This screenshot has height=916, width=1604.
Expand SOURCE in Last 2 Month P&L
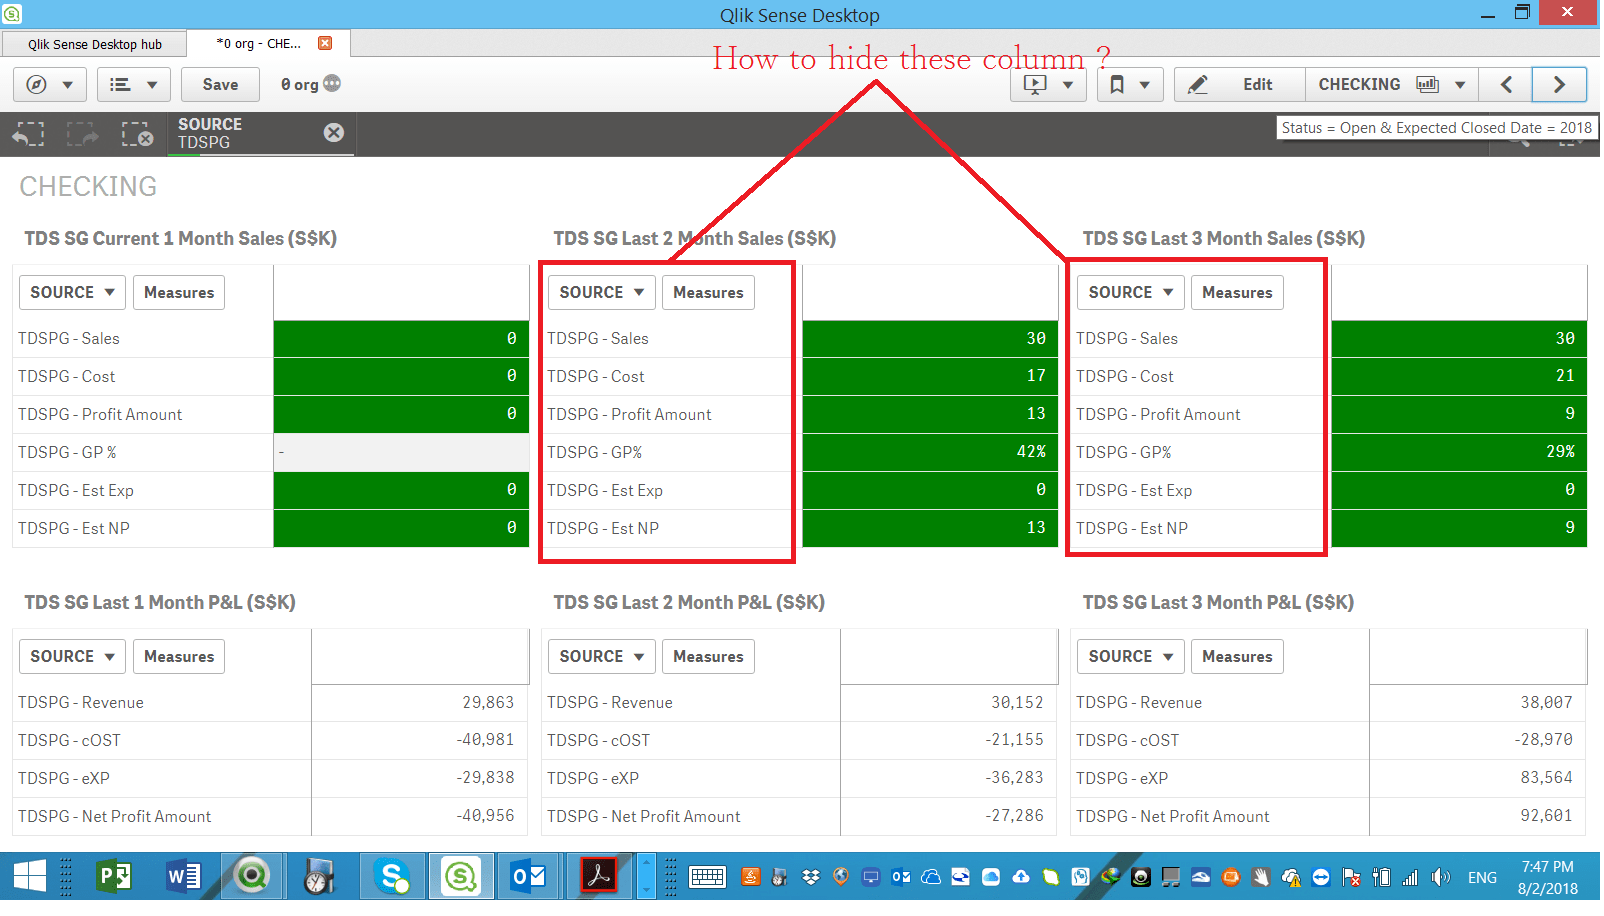coord(602,657)
